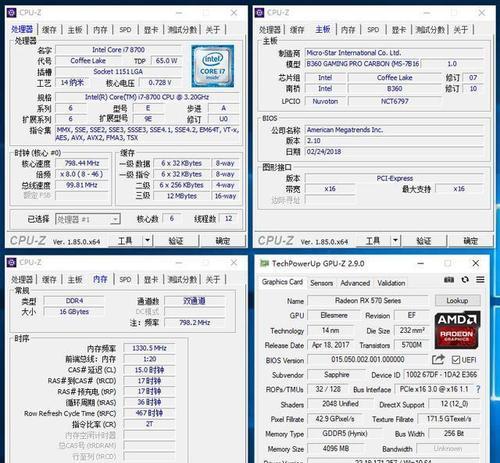Click the AMD Radeon Graphics logo in GPU-Z

[x=457, y=330]
